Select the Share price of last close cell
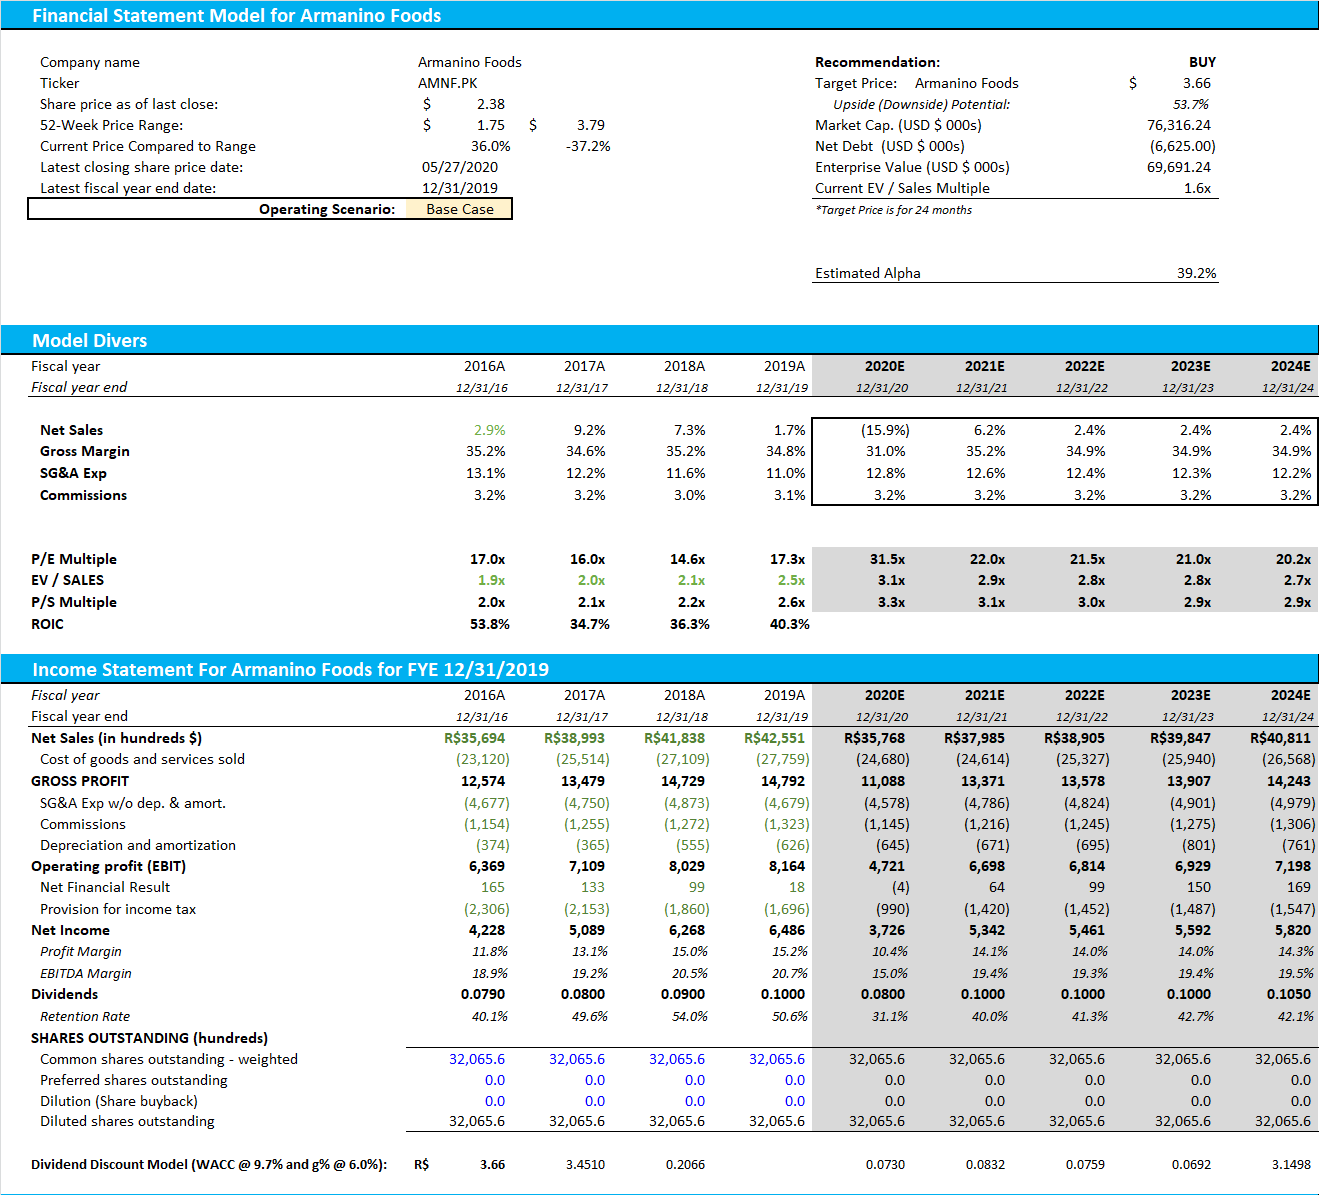The width and height of the screenshot is (1319, 1195). (491, 103)
